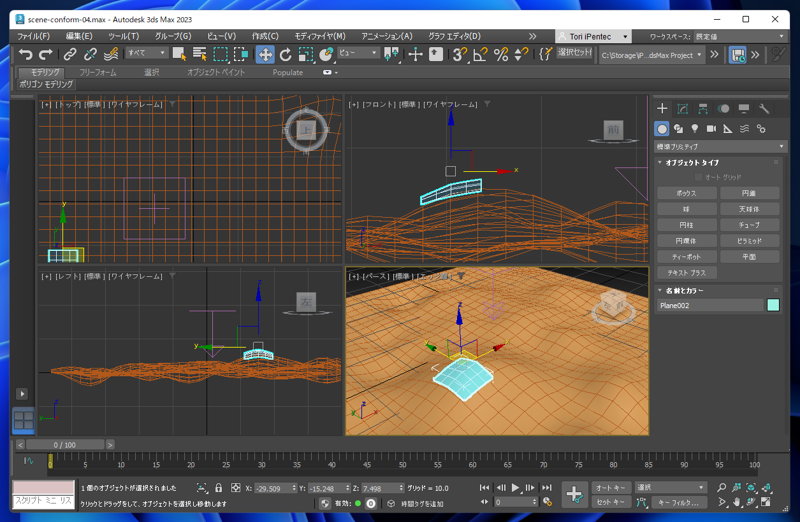The width and height of the screenshot is (800, 522).
Task: Select Cameras category icon
Action: pos(711,129)
